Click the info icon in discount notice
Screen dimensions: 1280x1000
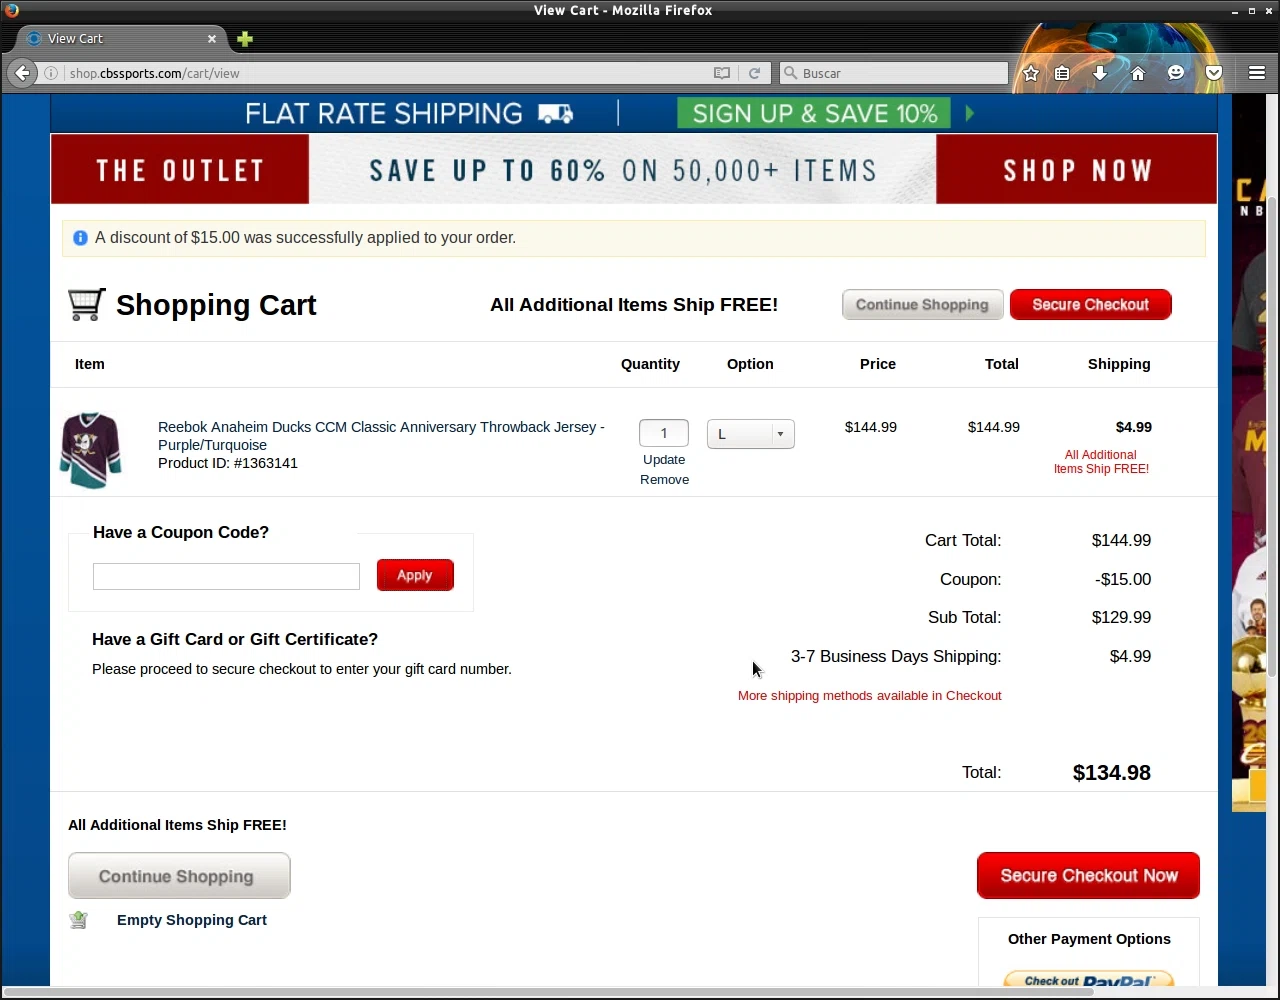tap(80, 238)
